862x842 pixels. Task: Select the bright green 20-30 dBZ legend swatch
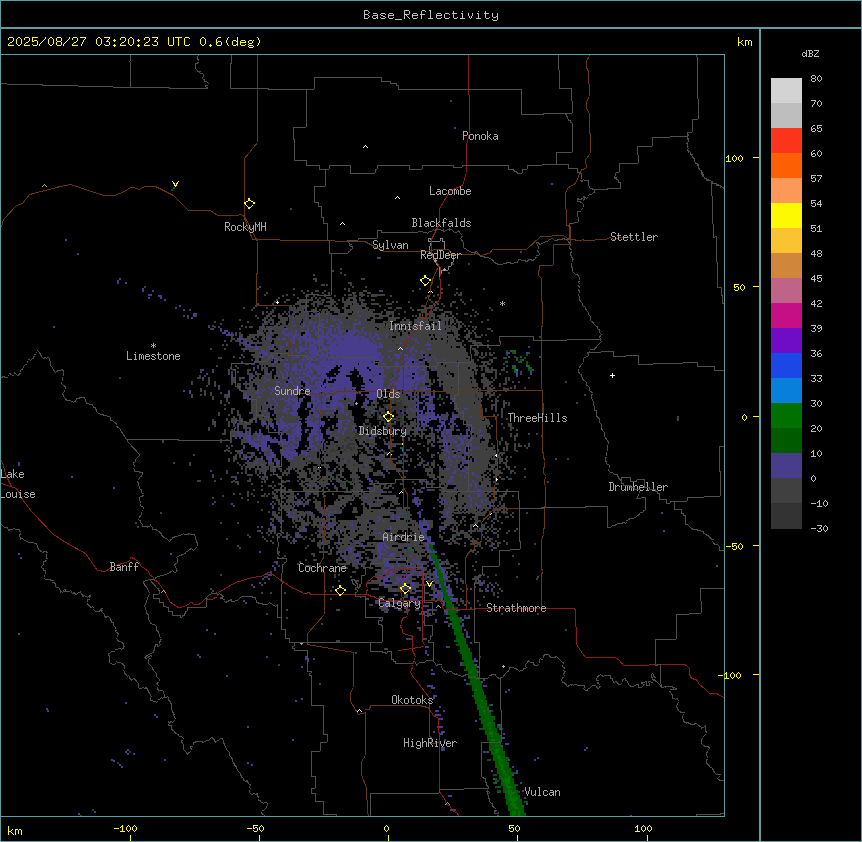786,416
